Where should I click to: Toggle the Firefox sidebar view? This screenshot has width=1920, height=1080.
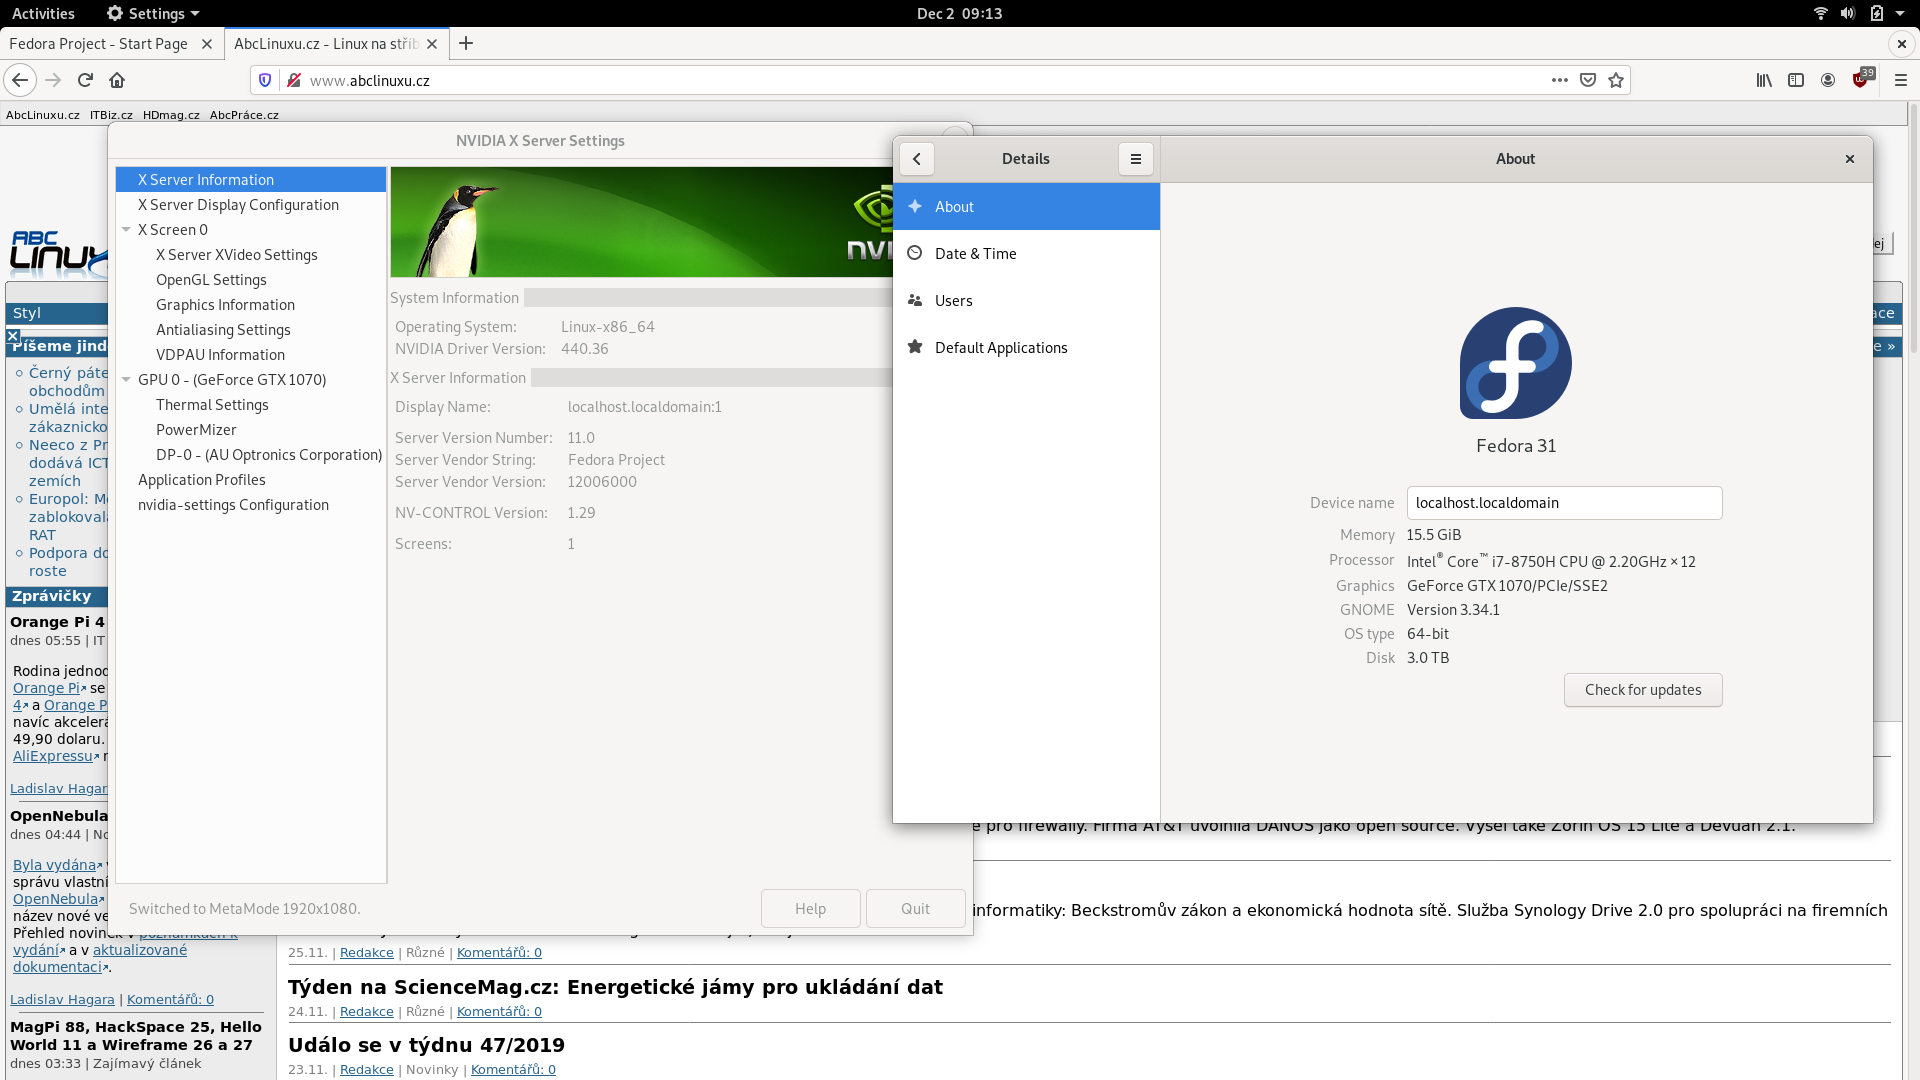1796,80
